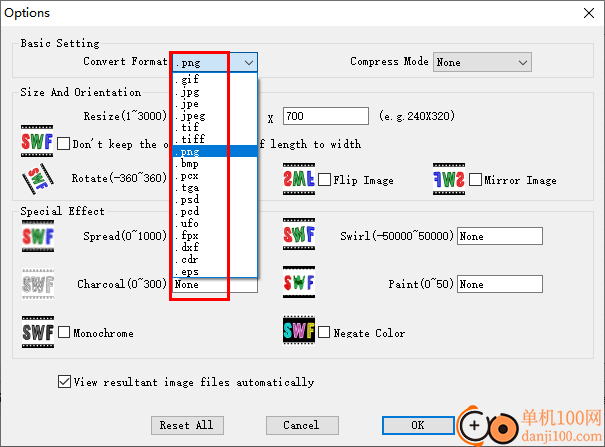Viewport: 605px width, 447px height.
Task: Enable the Negate Color checkbox
Action: coord(324,332)
